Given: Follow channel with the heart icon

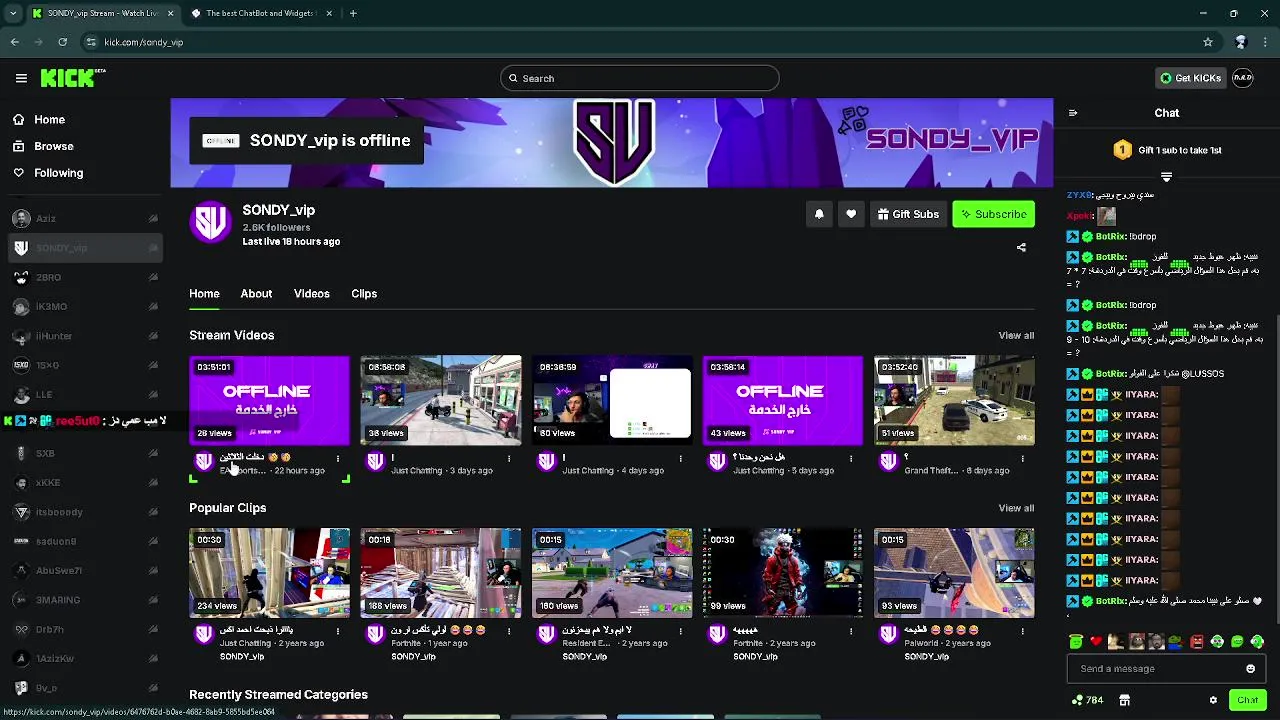Looking at the screenshot, I should (851, 214).
